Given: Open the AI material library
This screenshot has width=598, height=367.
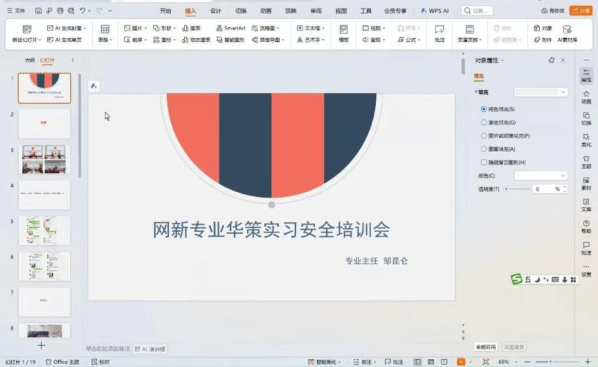Looking at the screenshot, I should tap(567, 33).
